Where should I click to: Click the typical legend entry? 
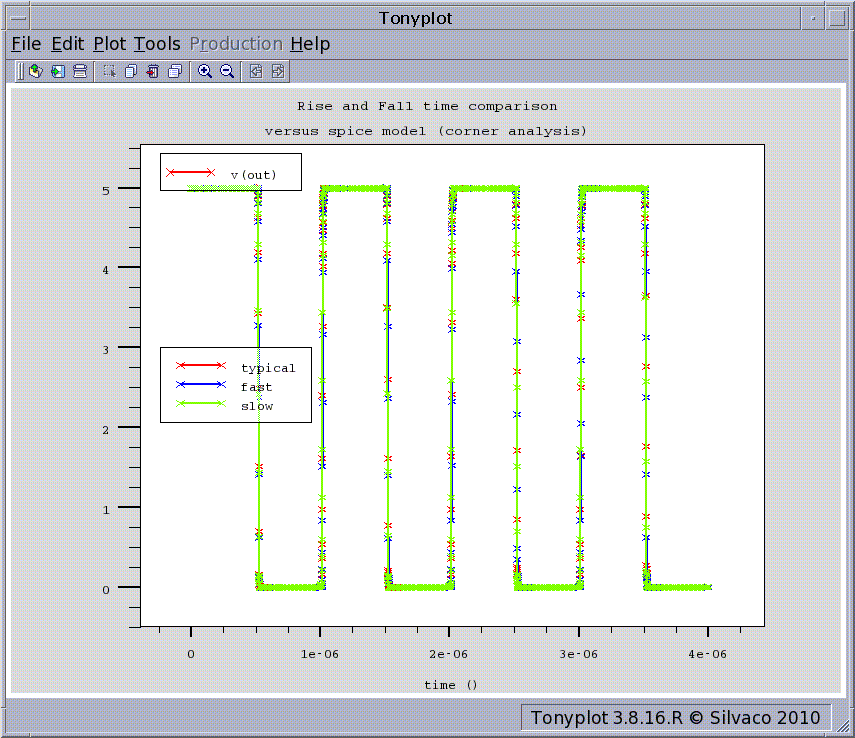click(236, 367)
